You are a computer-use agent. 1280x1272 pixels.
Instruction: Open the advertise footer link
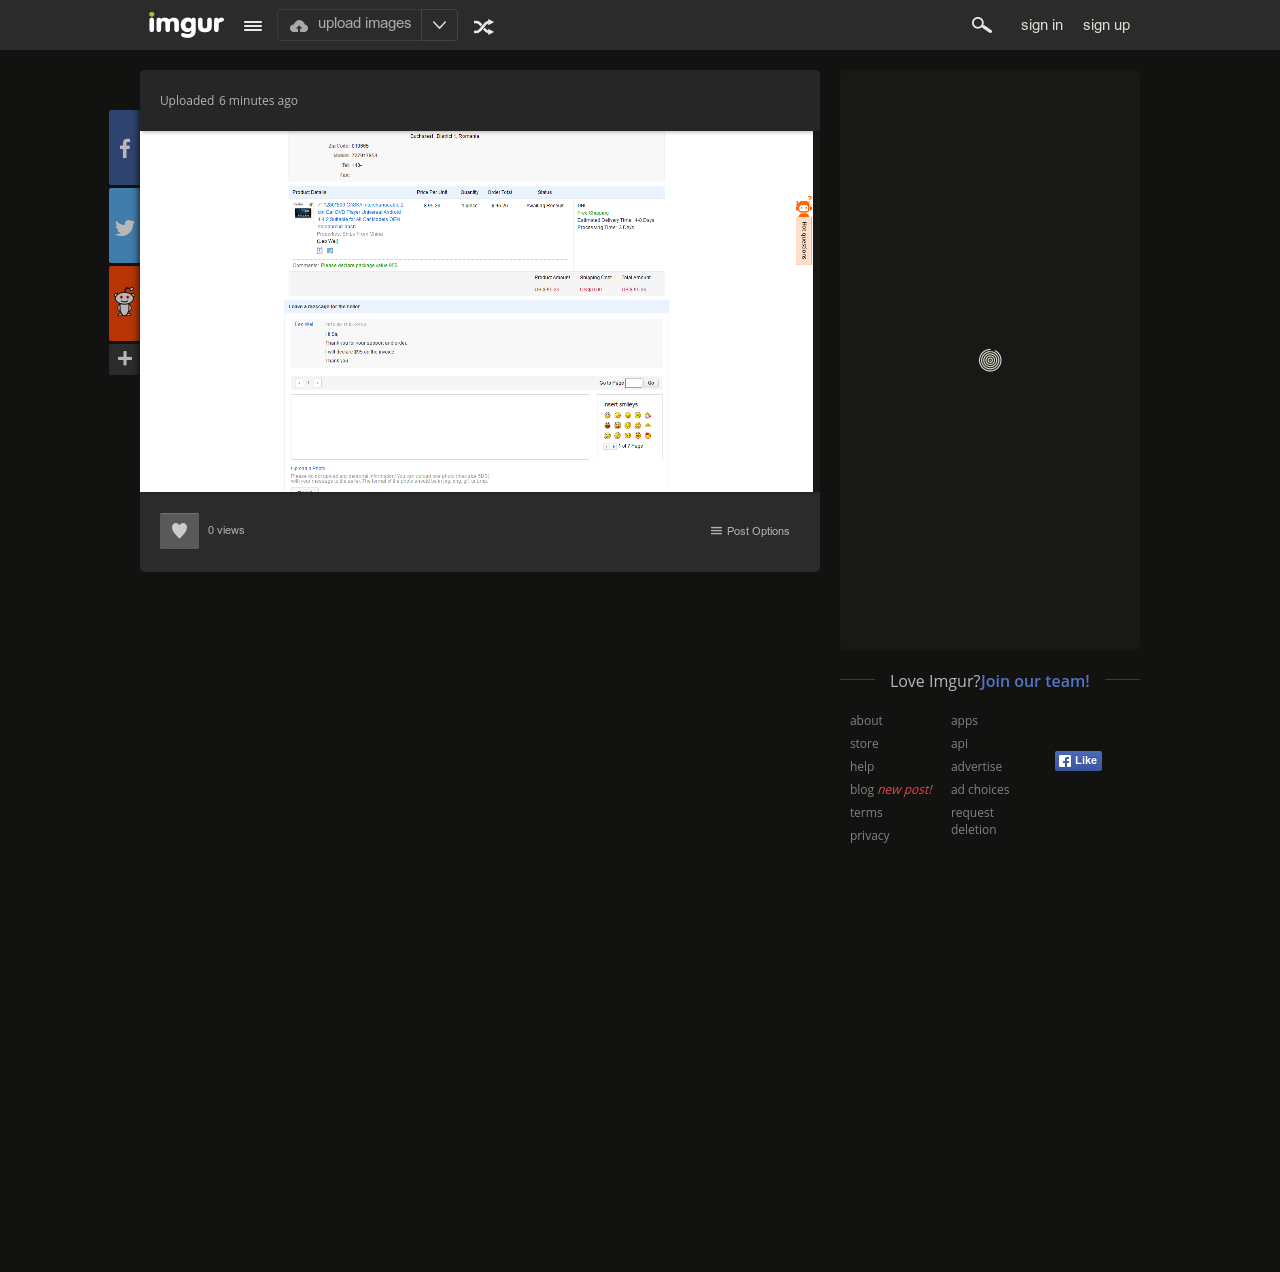tap(976, 767)
